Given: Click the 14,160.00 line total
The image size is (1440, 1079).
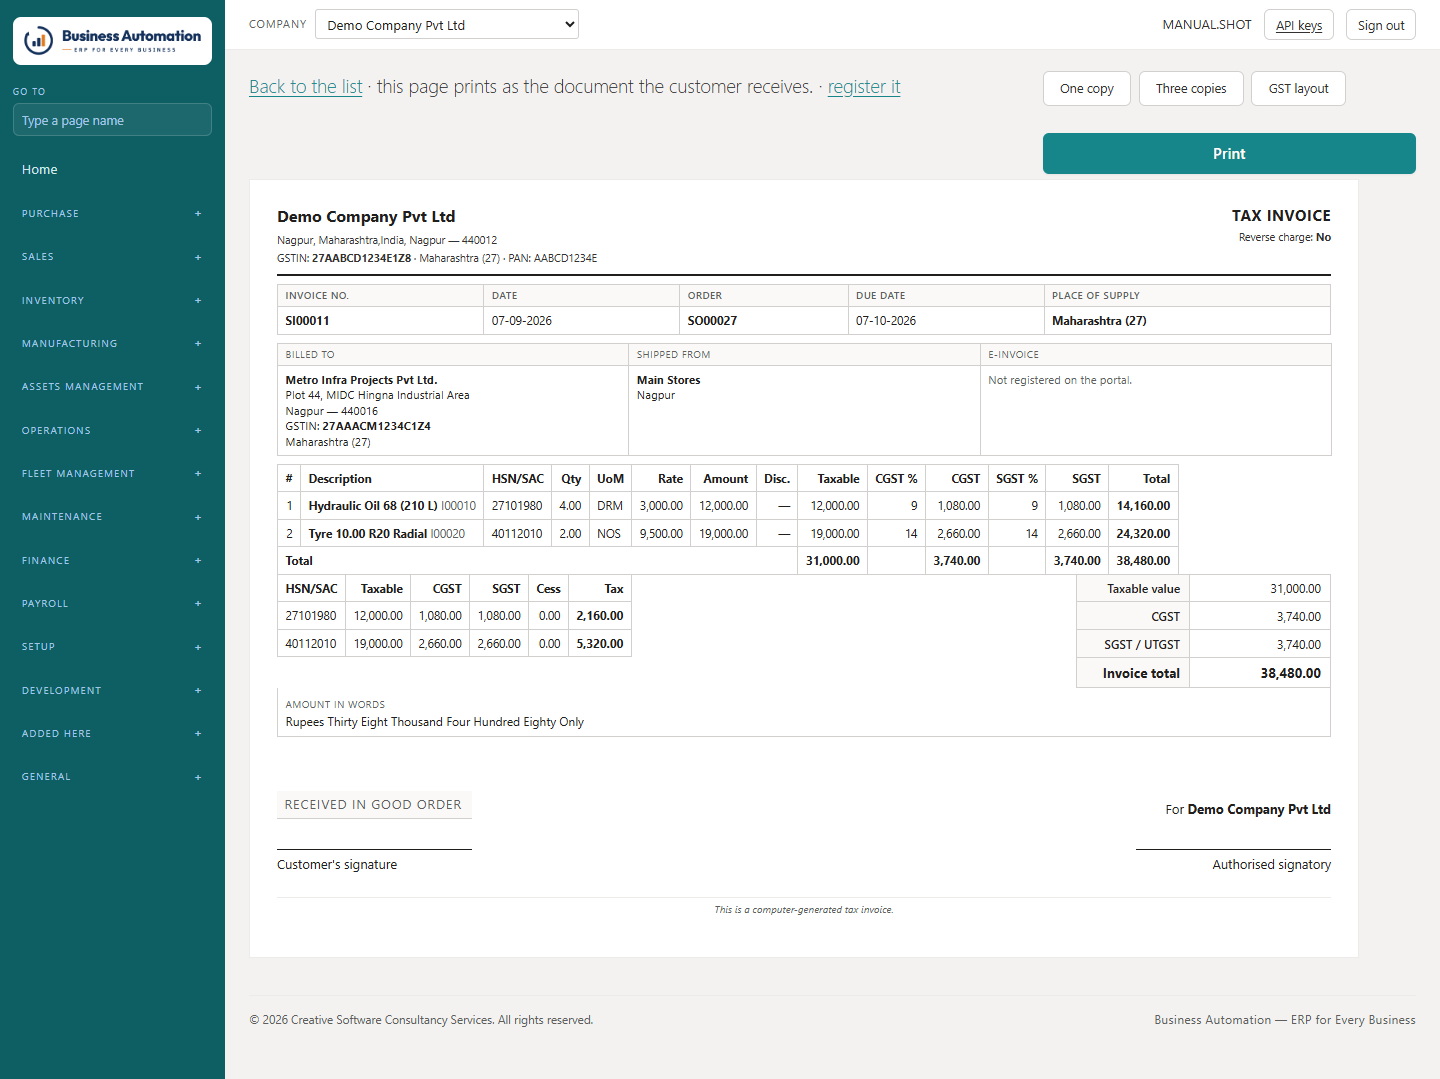Looking at the screenshot, I should (1143, 506).
